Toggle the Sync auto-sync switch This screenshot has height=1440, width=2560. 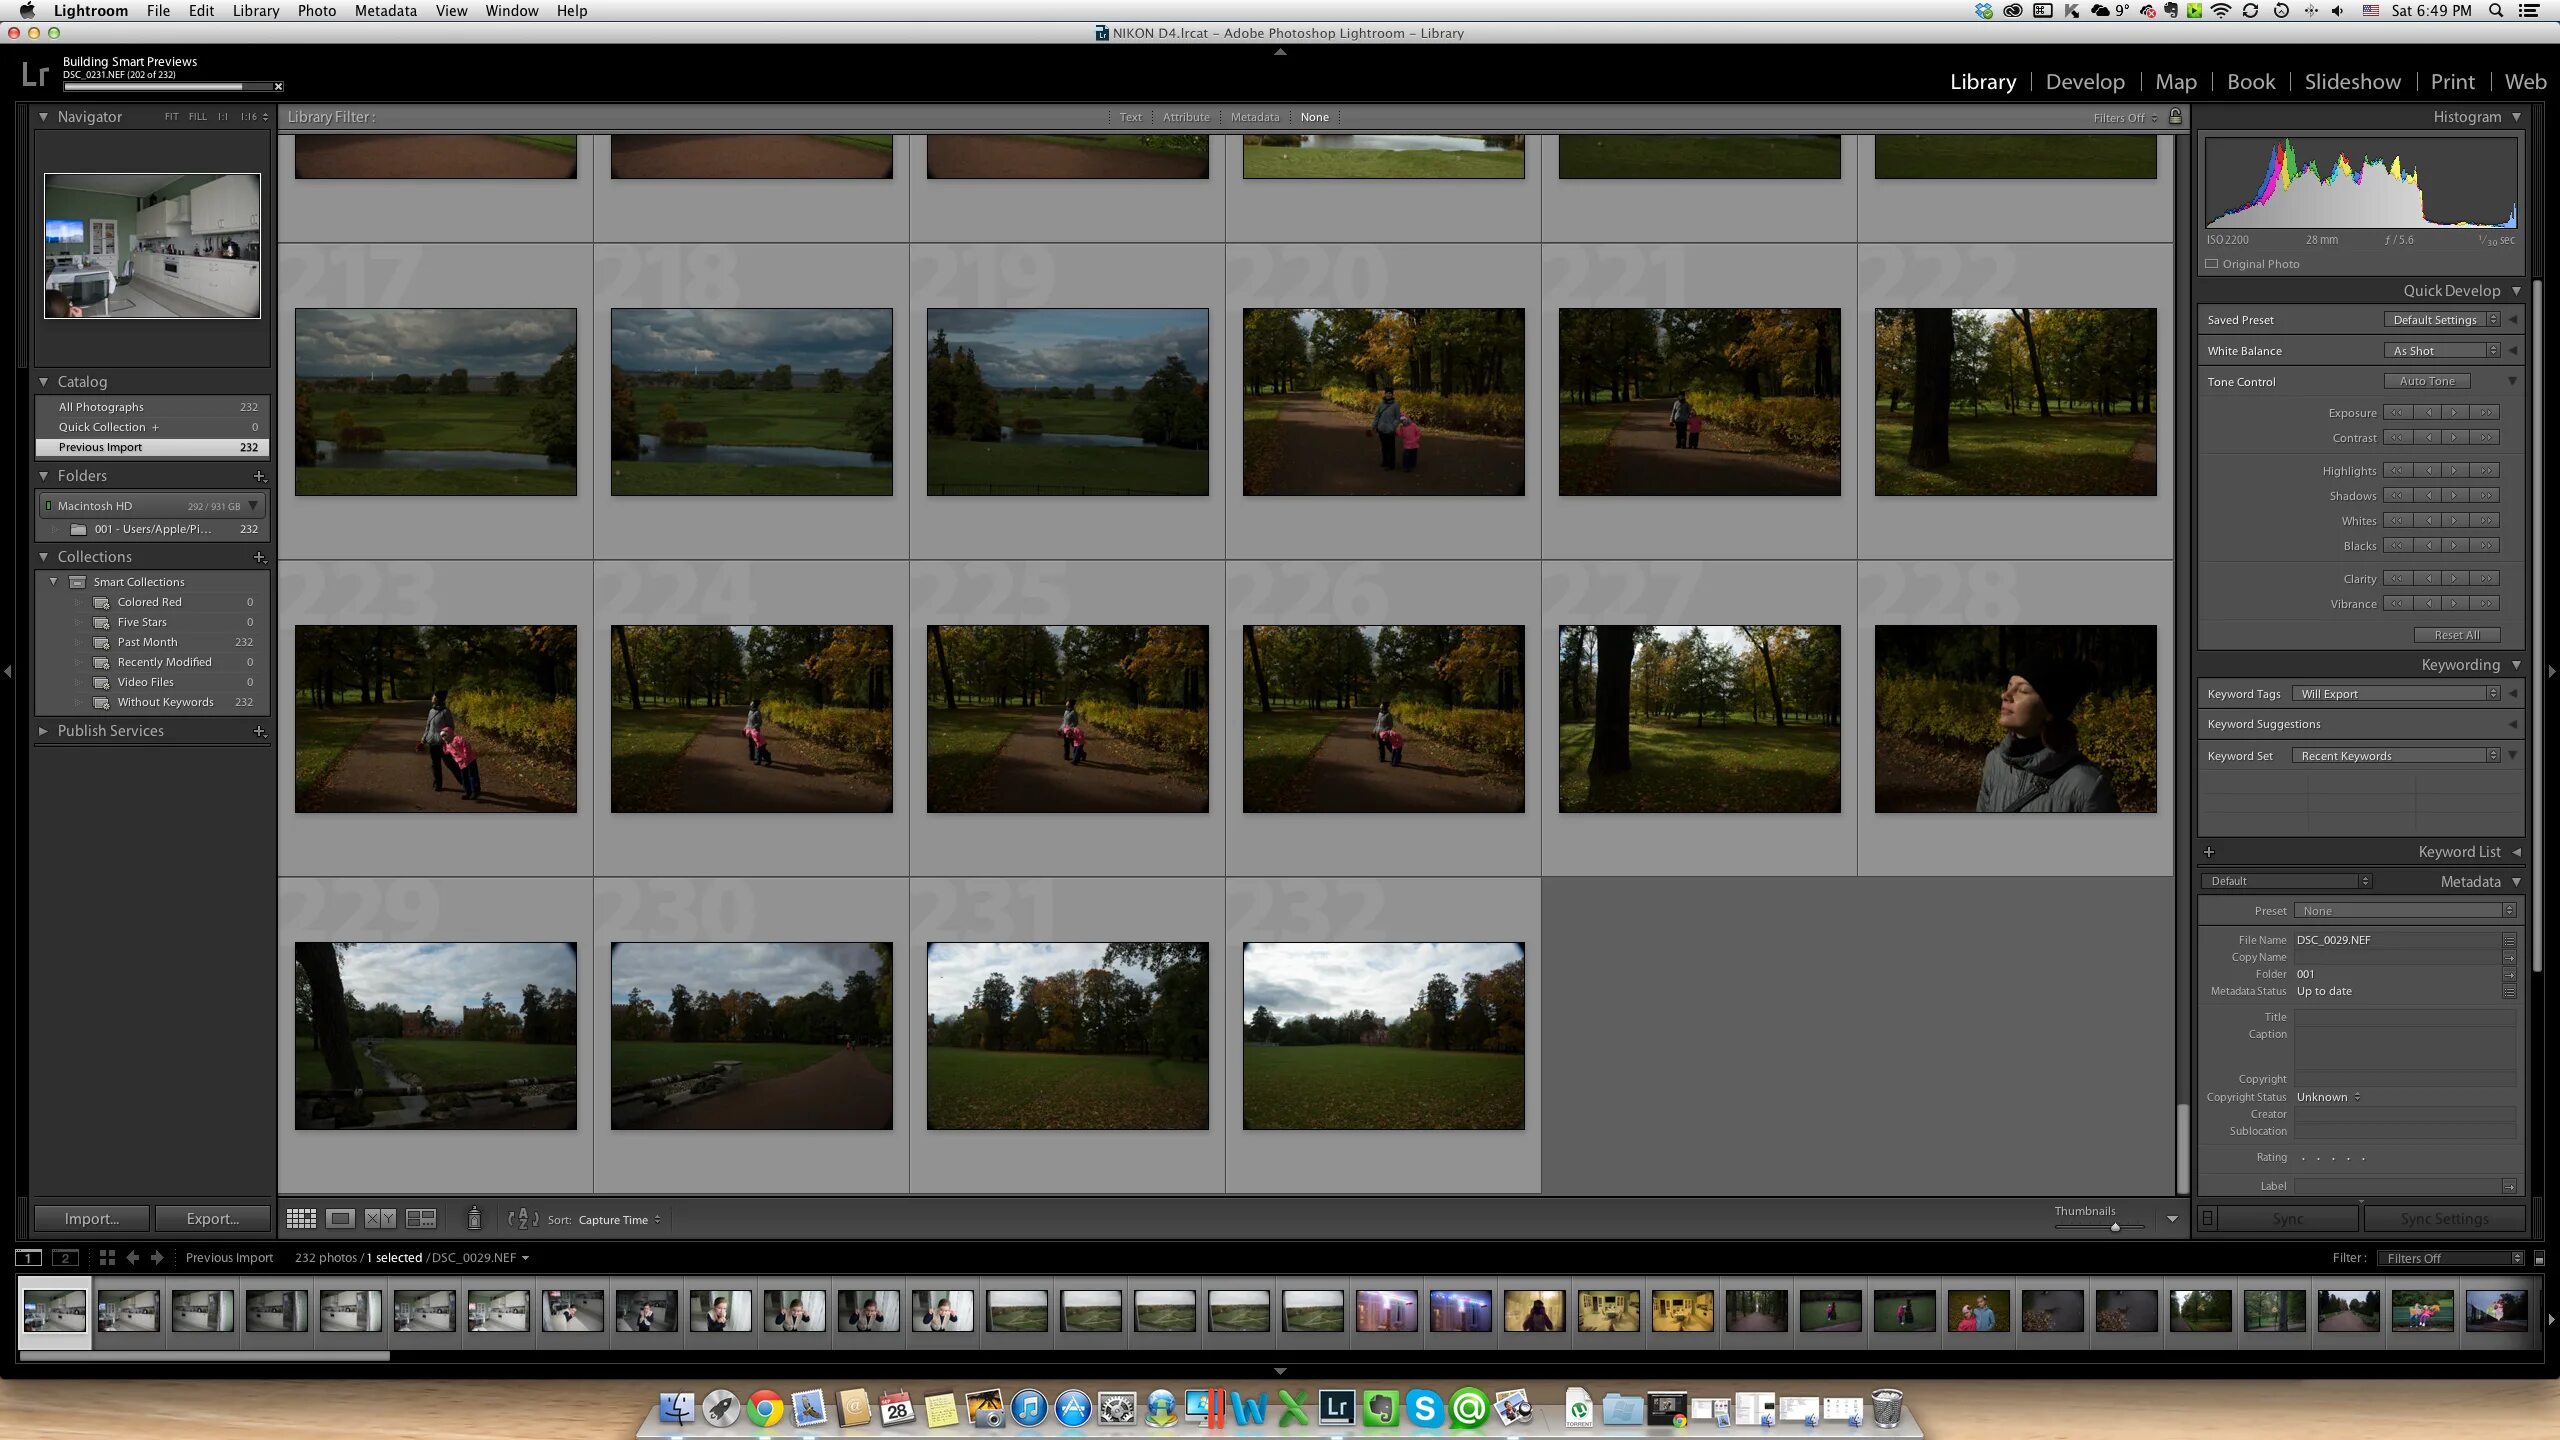point(2208,1218)
